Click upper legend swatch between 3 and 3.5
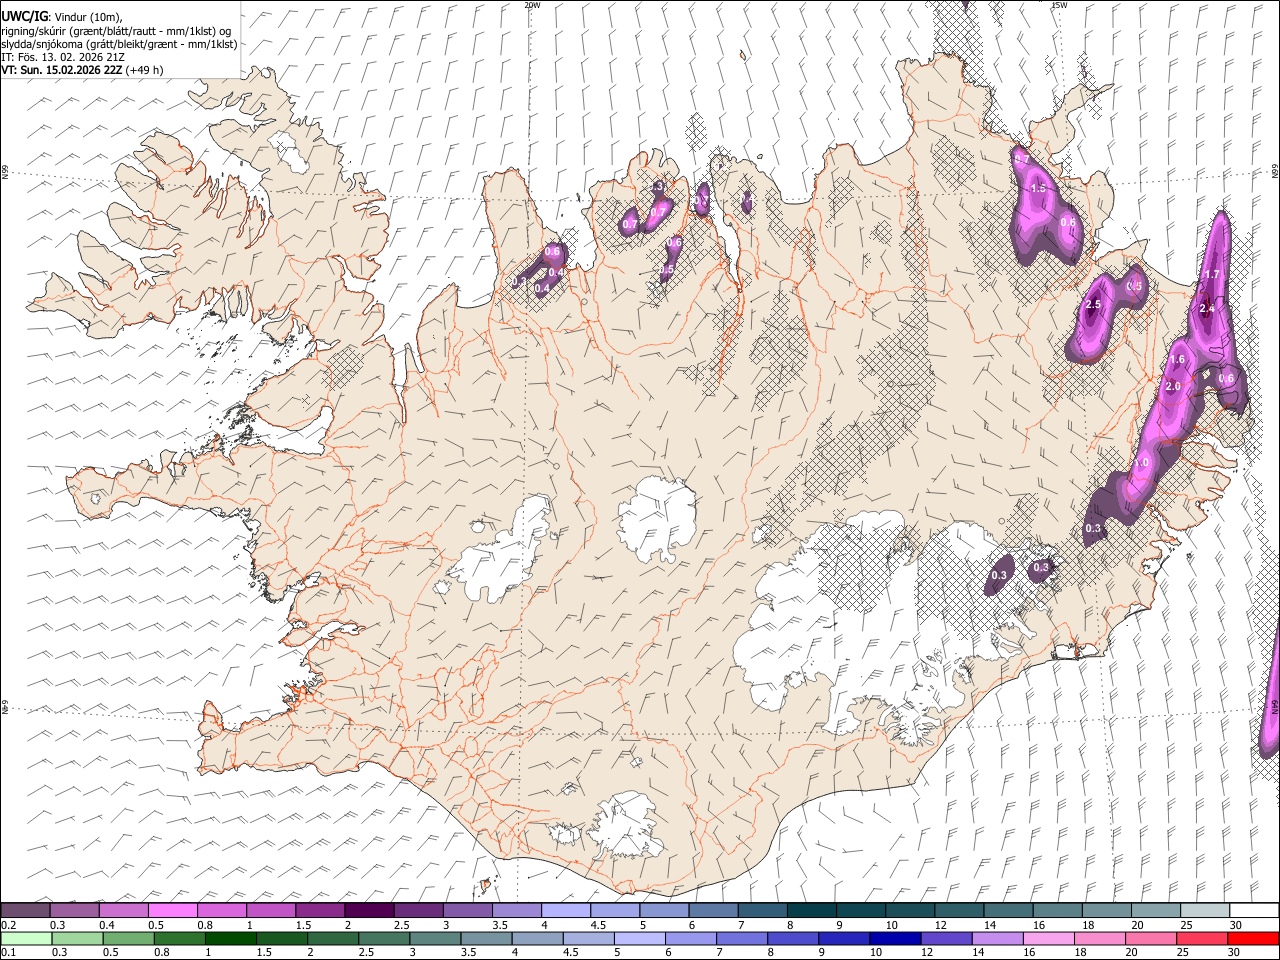Viewport: 1280px width, 960px height. click(x=468, y=910)
